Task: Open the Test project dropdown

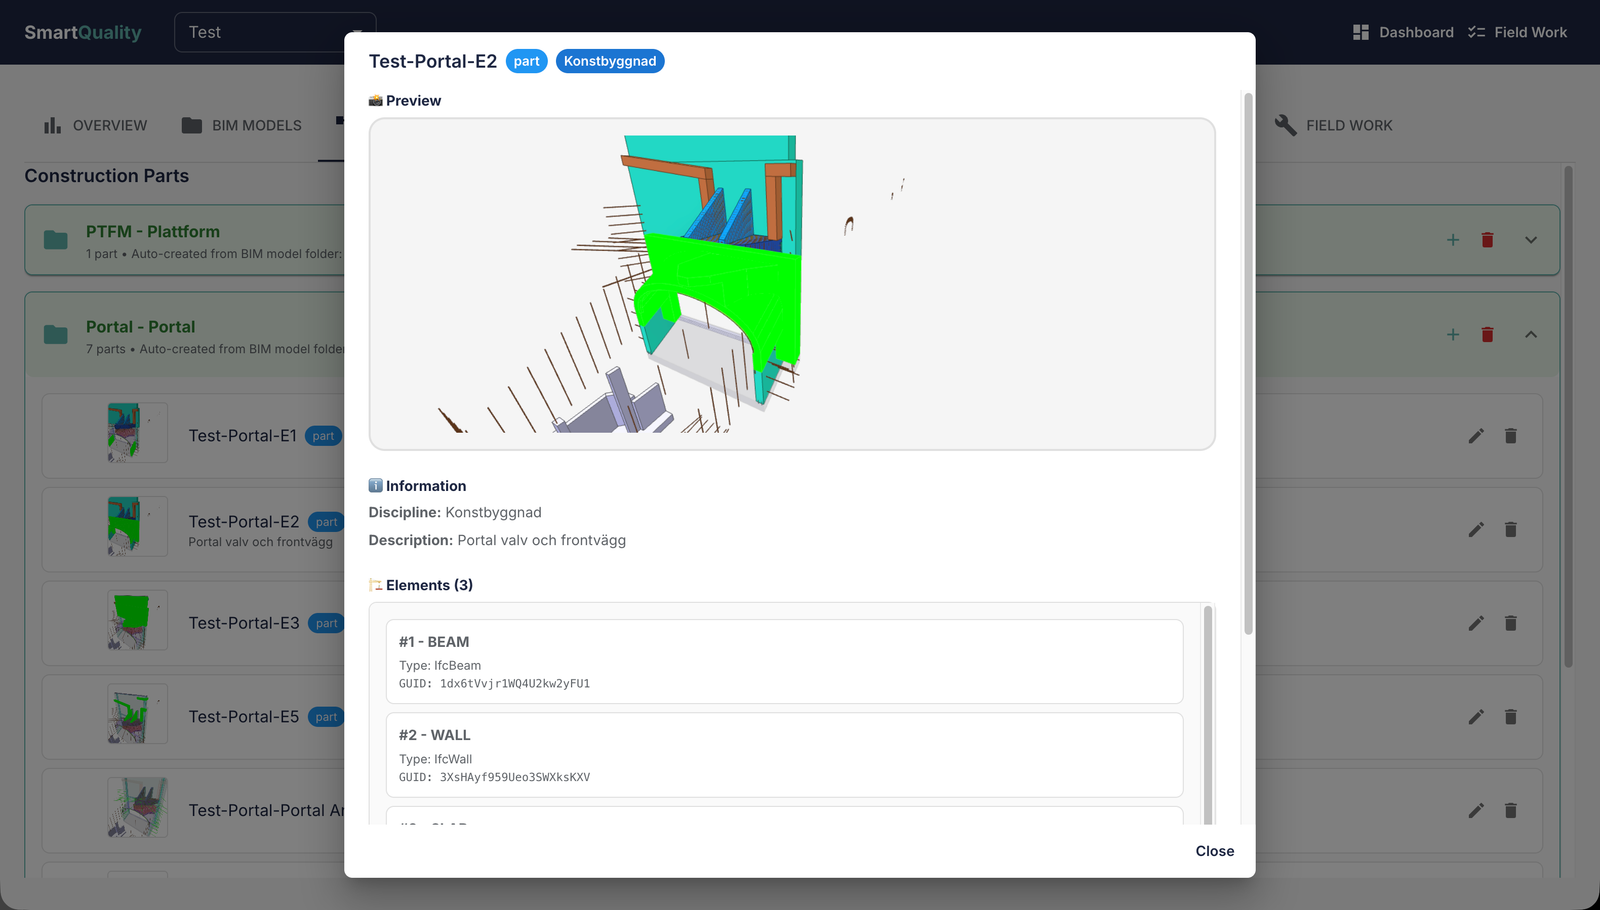Action: (x=275, y=32)
